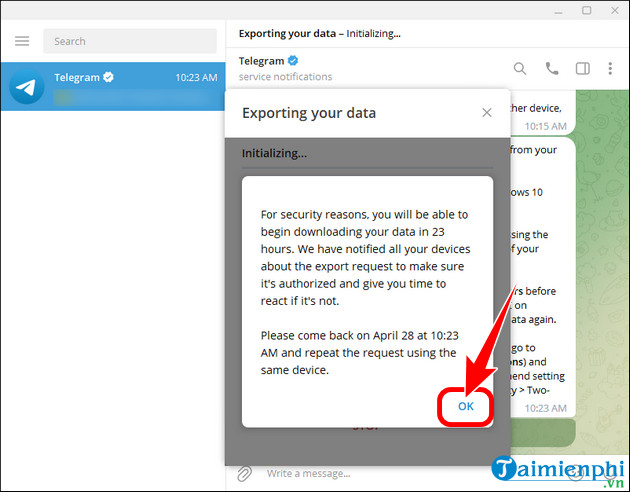Image resolution: width=630 pixels, height=492 pixels.
Task: Click the verified badge in the chat list
Action: click(107, 77)
